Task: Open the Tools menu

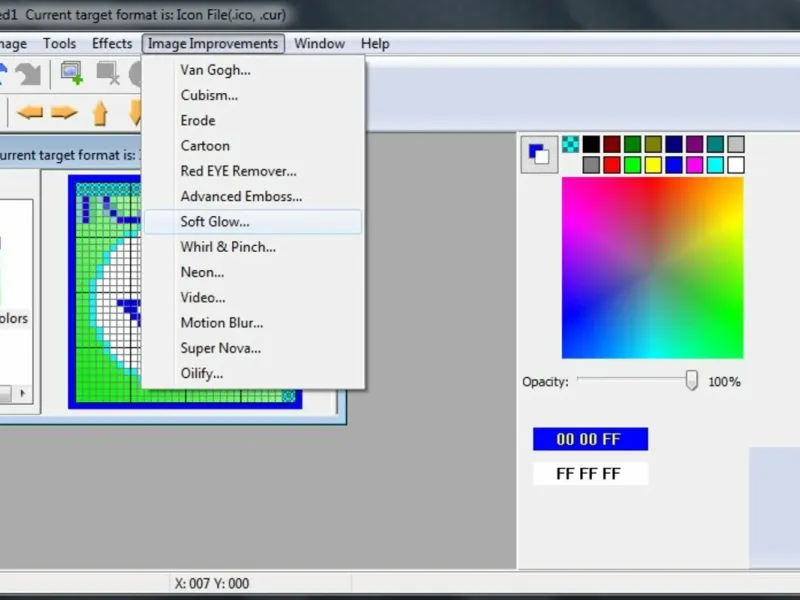Action: point(59,43)
